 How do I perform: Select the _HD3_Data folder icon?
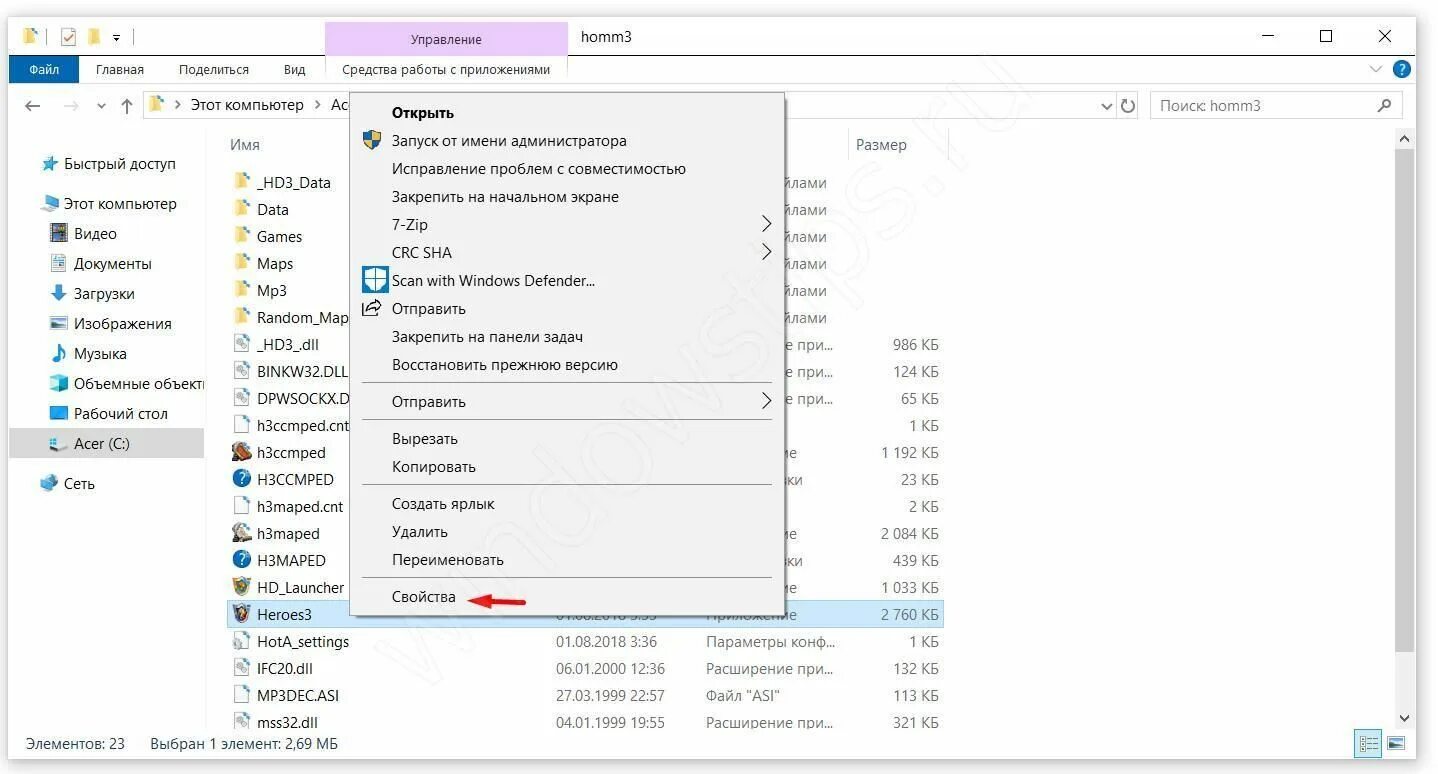point(241,182)
